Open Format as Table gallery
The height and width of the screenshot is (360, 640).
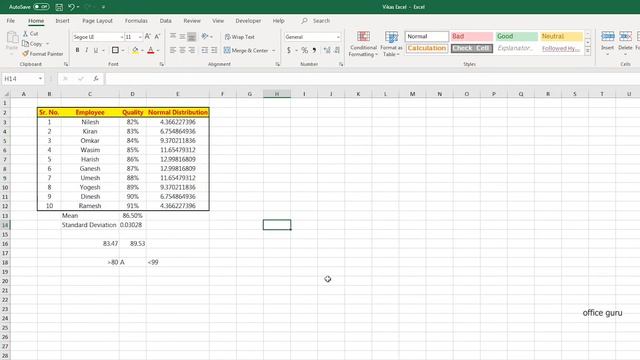(391, 44)
